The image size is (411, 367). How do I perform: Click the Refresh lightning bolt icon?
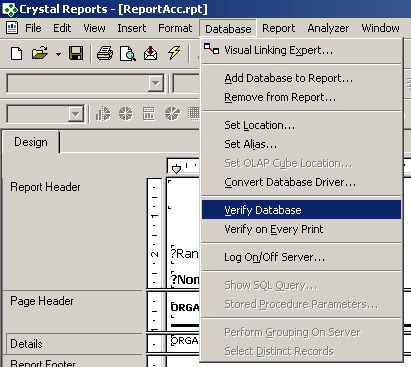(174, 53)
